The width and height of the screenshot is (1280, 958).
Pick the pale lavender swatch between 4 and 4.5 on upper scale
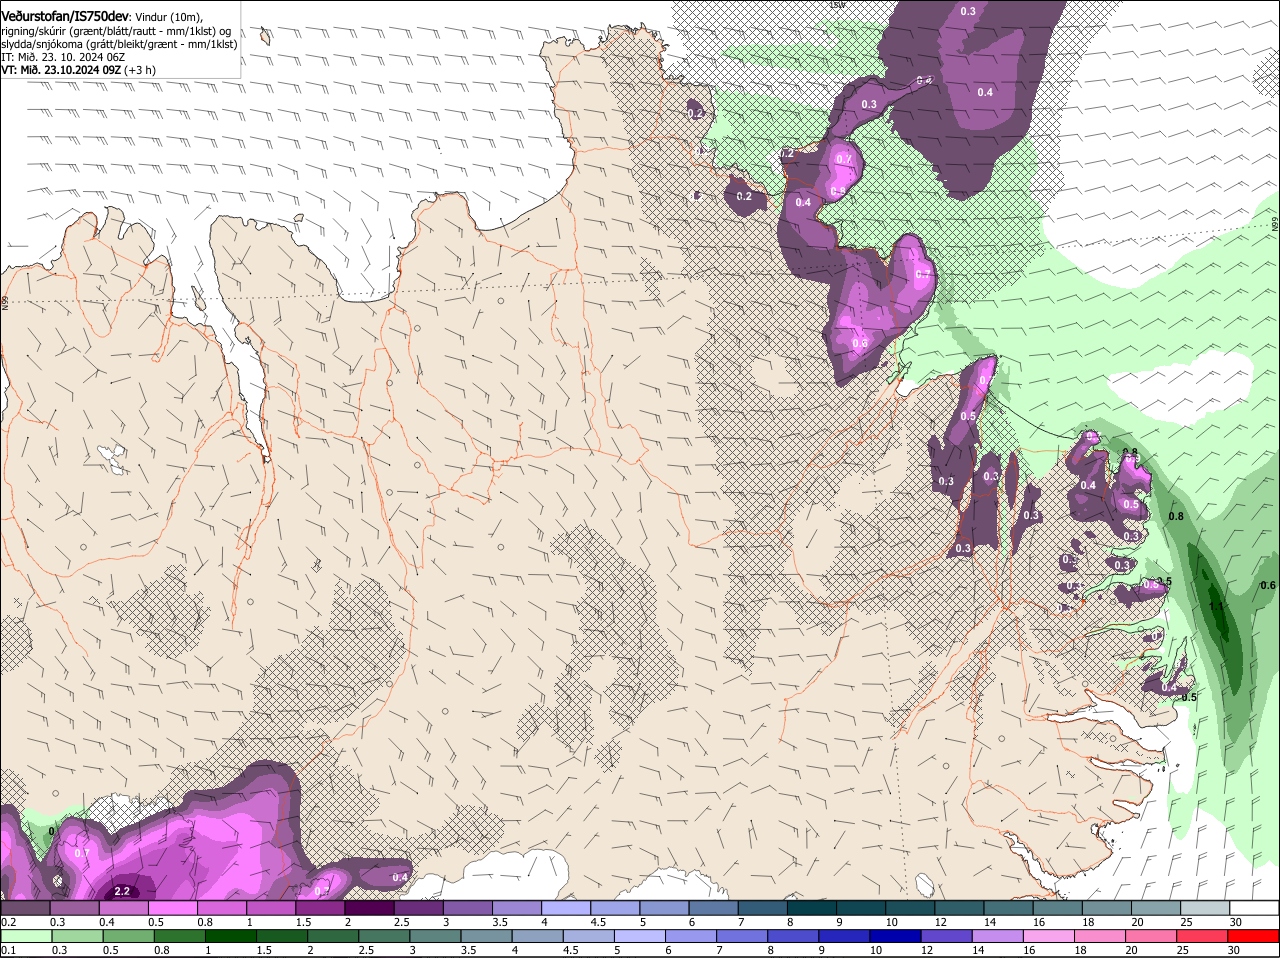click(565, 908)
